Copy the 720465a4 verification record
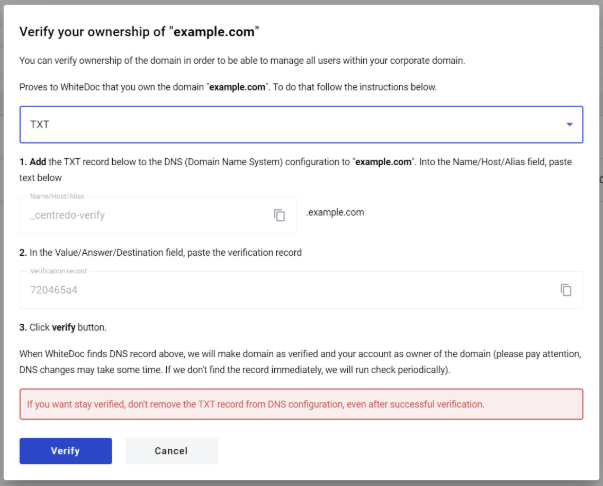Viewport: 603px width, 486px height. pos(566,290)
